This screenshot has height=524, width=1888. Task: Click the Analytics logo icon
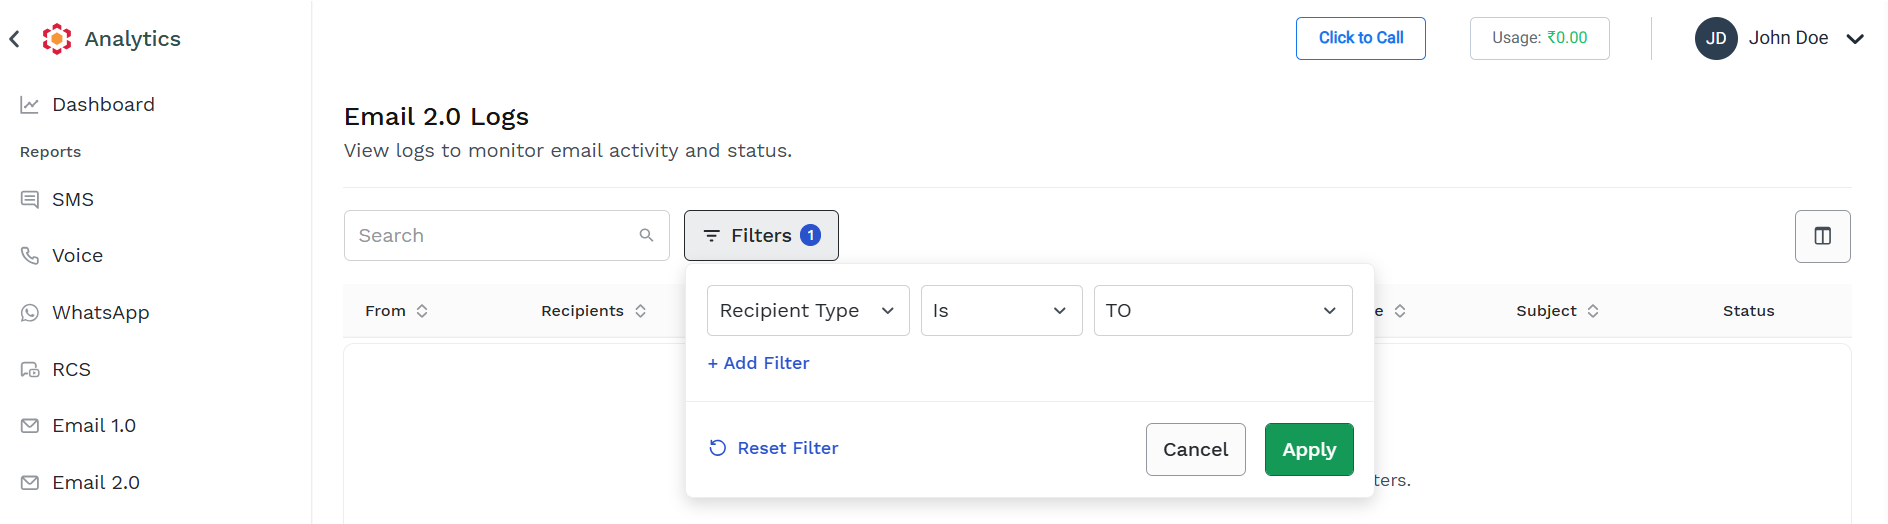click(x=57, y=39)
